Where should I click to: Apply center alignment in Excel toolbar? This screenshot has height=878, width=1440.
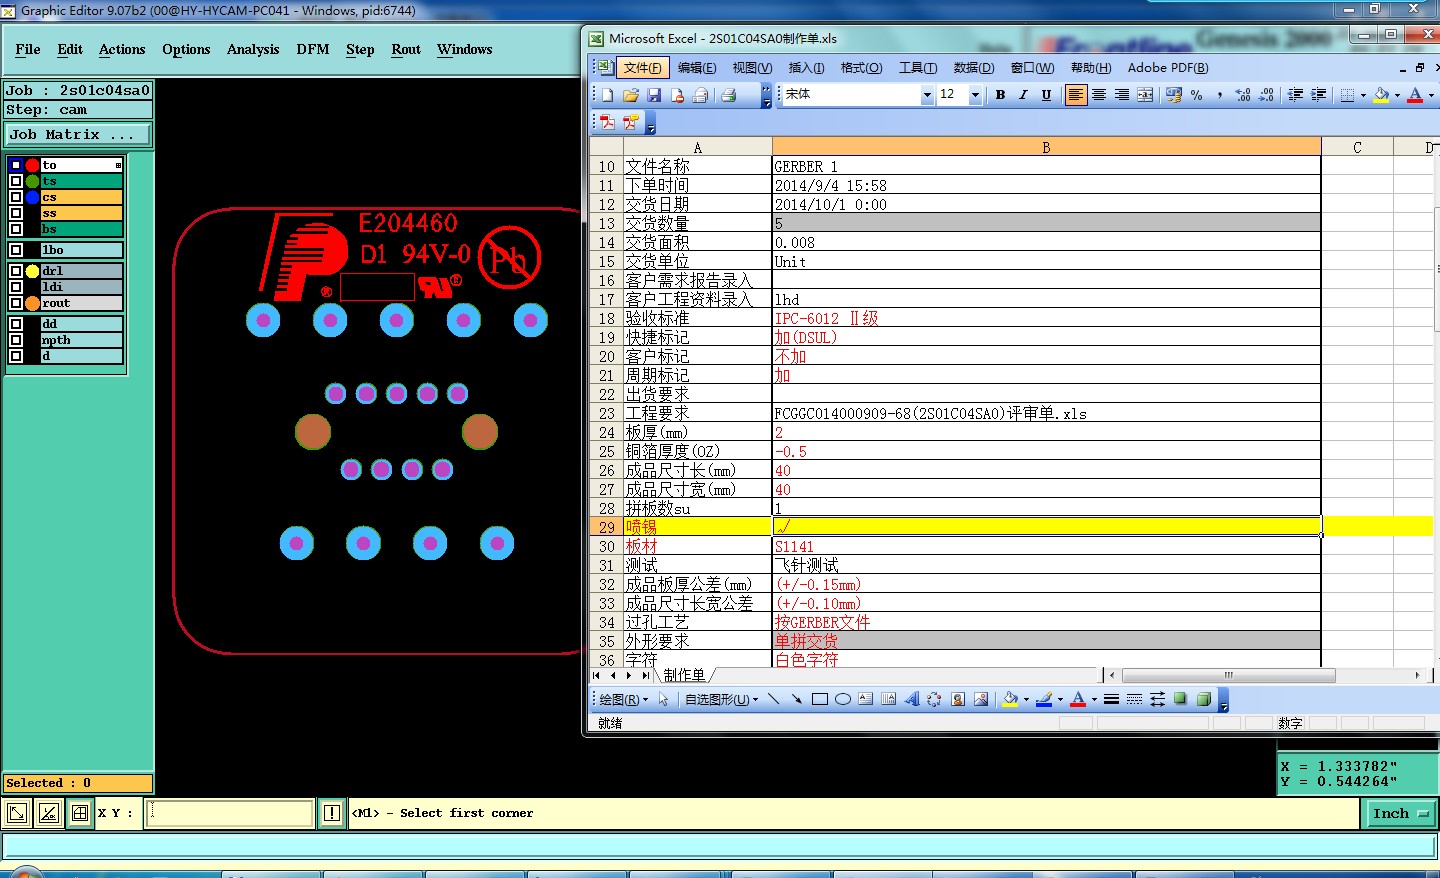[1099, 95]
